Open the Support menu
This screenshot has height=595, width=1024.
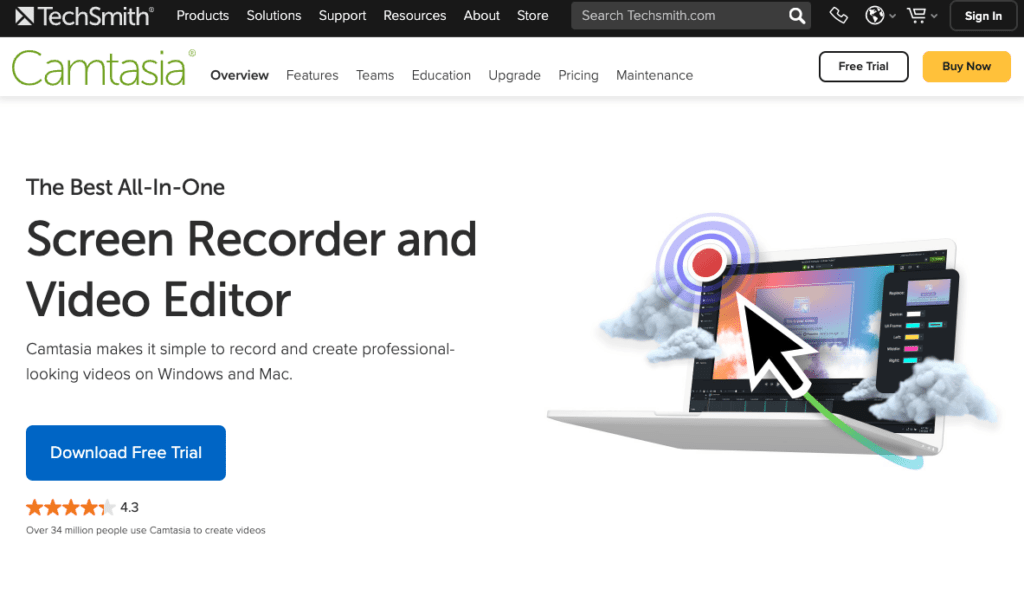click(342, 16)
